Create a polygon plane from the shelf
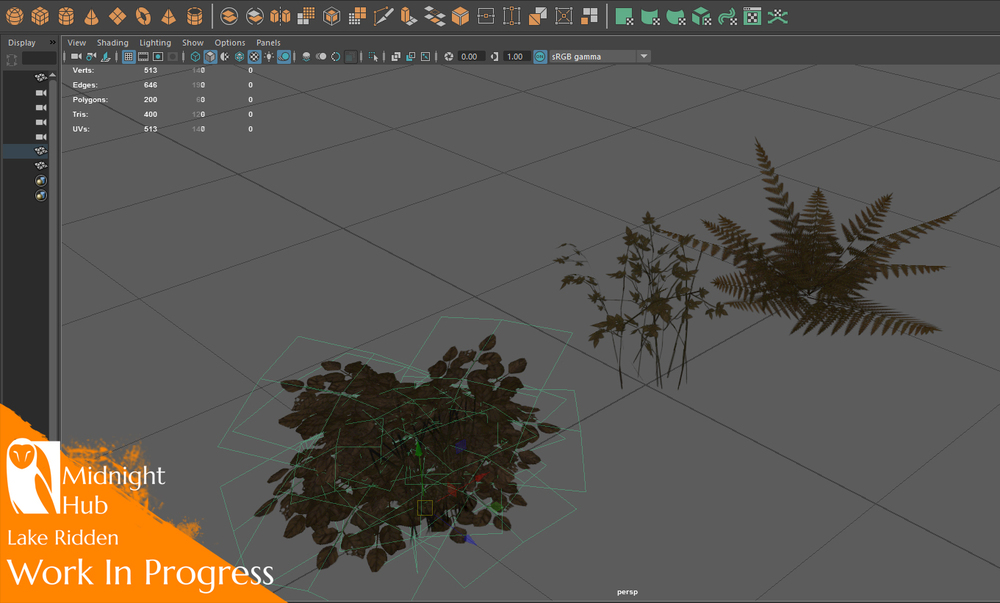 pyautogui.click(x=117, y=16)
